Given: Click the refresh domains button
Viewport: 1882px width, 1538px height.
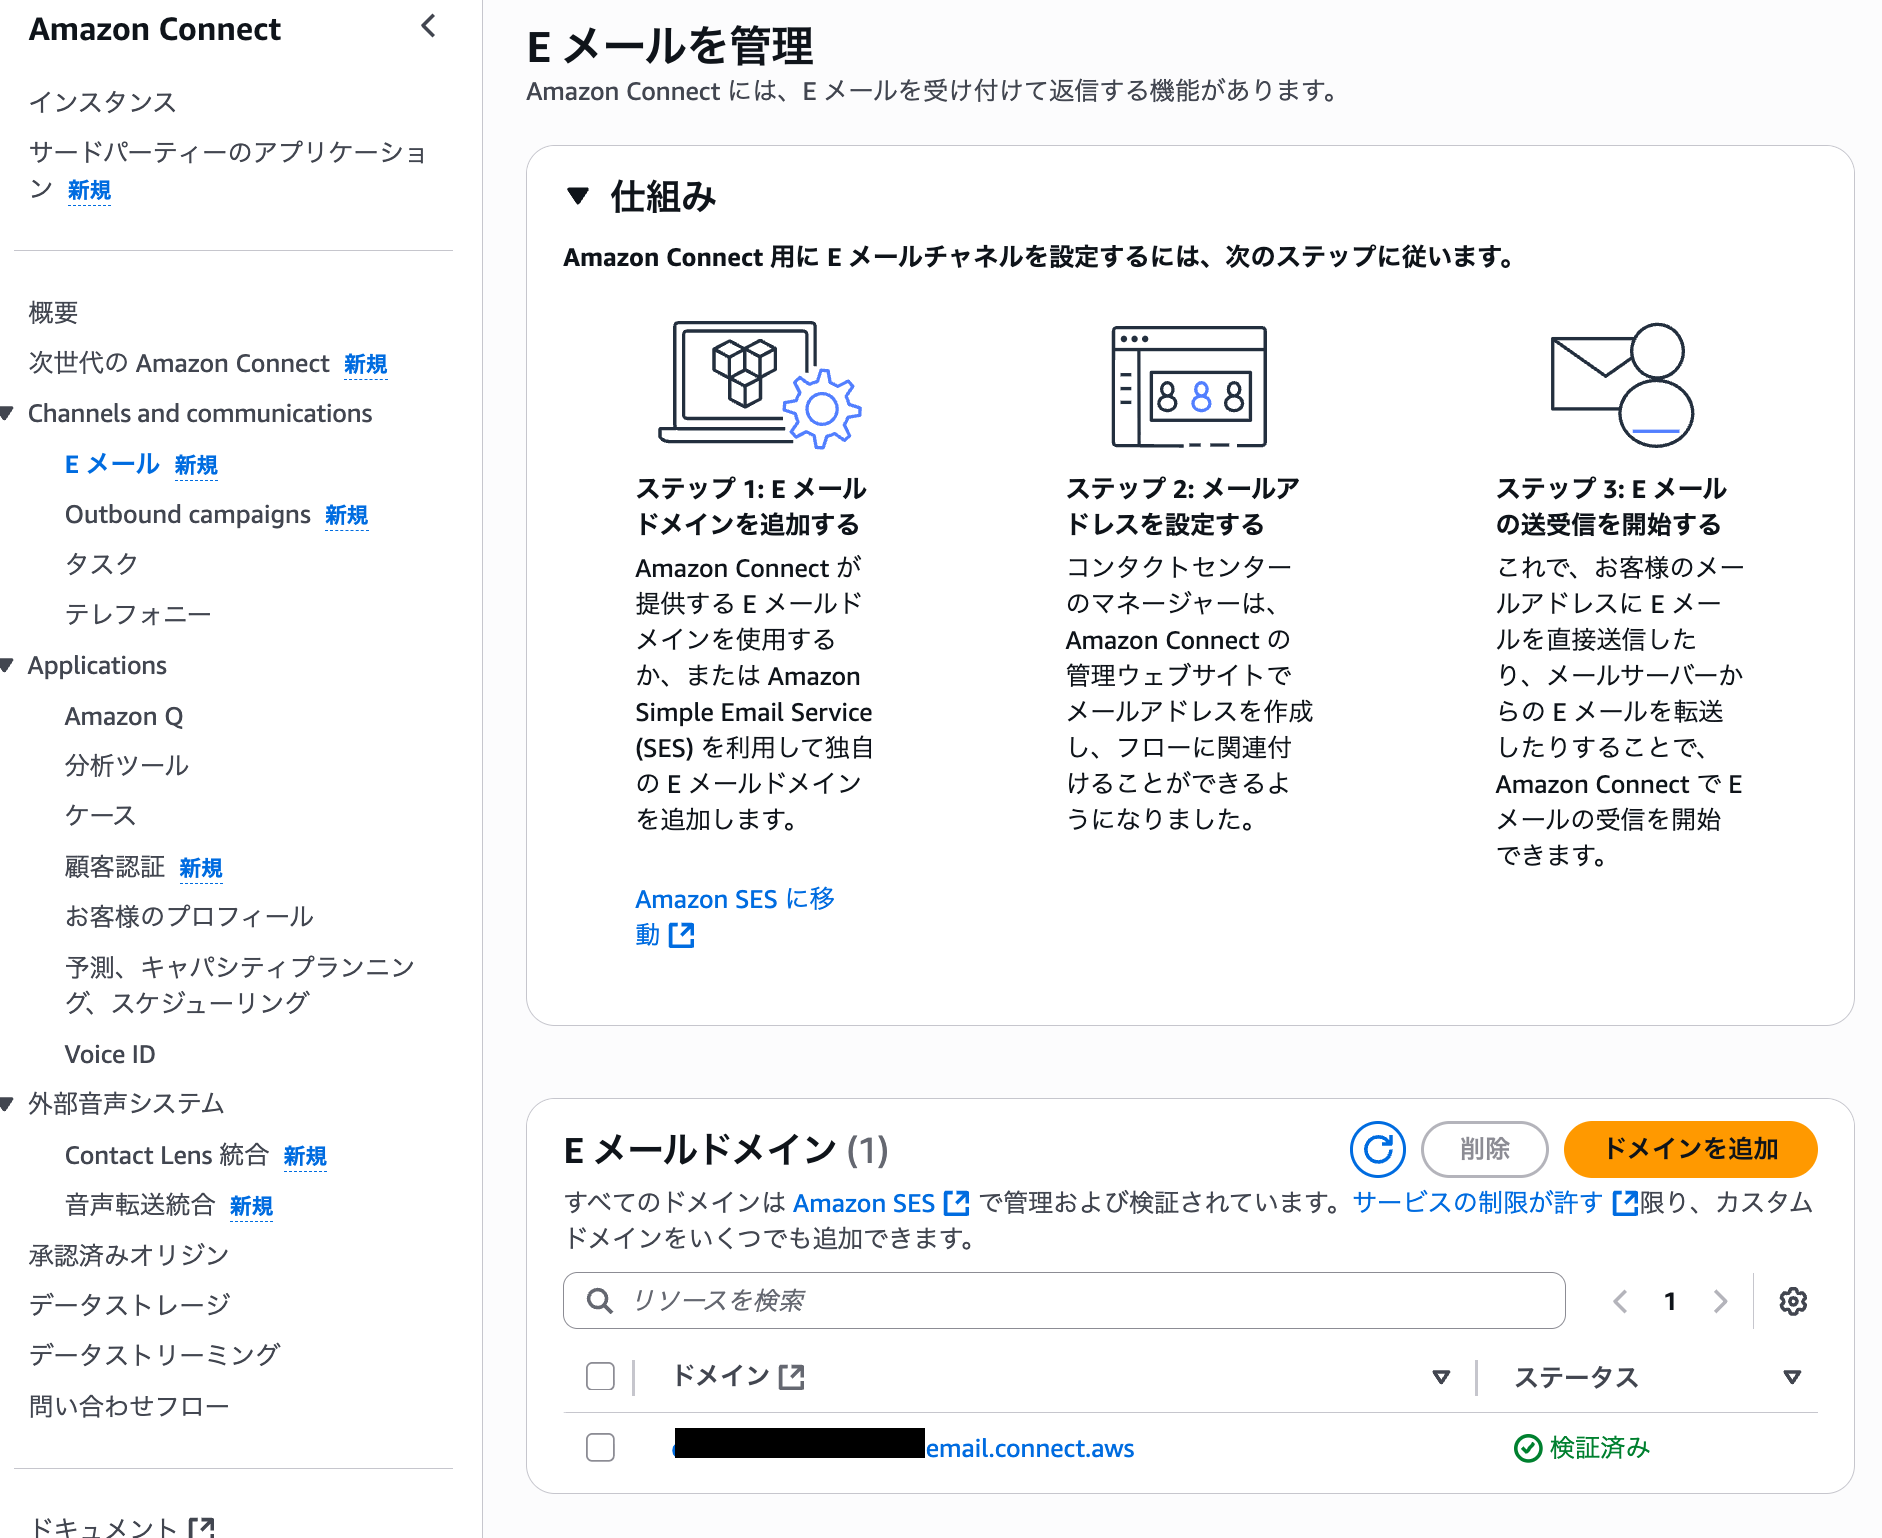Looking at the screenshot, I should [x=1377, y=1149].
